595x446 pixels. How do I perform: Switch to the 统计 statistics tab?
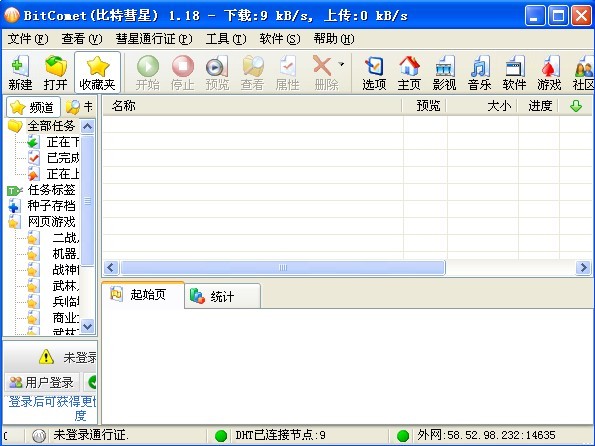pyautogui.click(x=222, y=296)
